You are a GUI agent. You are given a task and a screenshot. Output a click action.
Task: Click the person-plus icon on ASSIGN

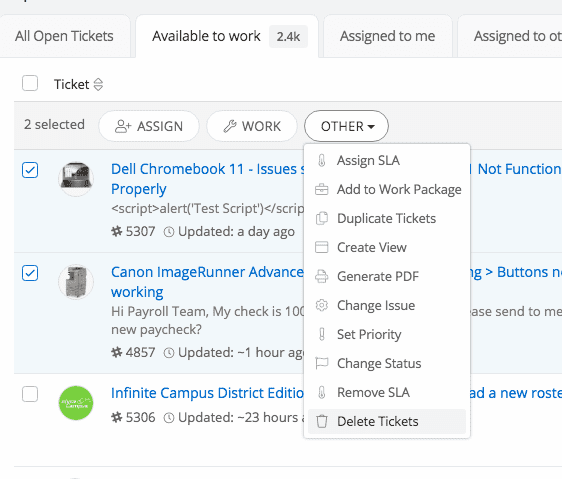tap(123, 127)
